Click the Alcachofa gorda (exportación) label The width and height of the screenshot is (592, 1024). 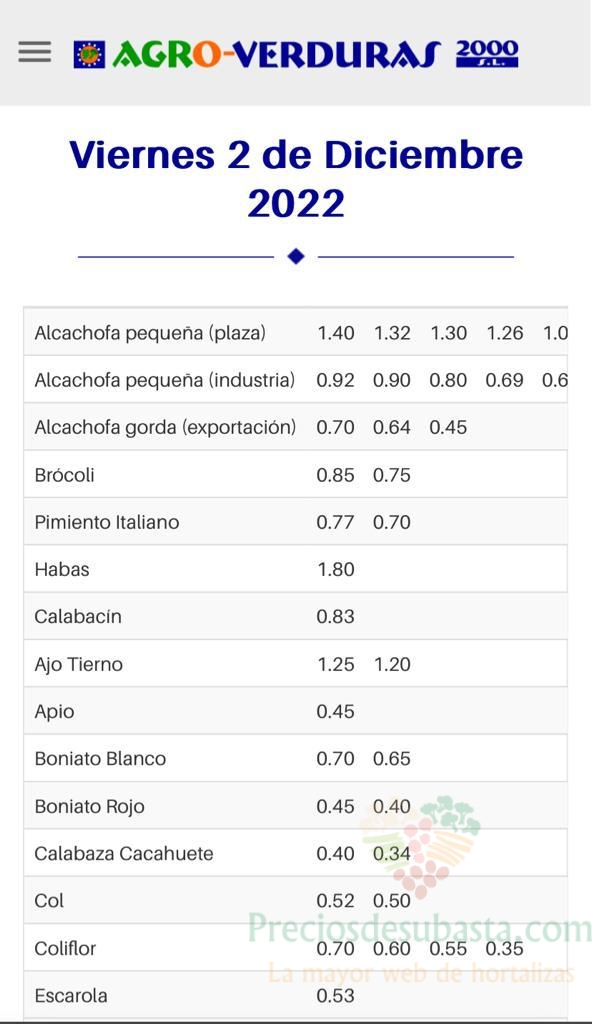[165, 427]
